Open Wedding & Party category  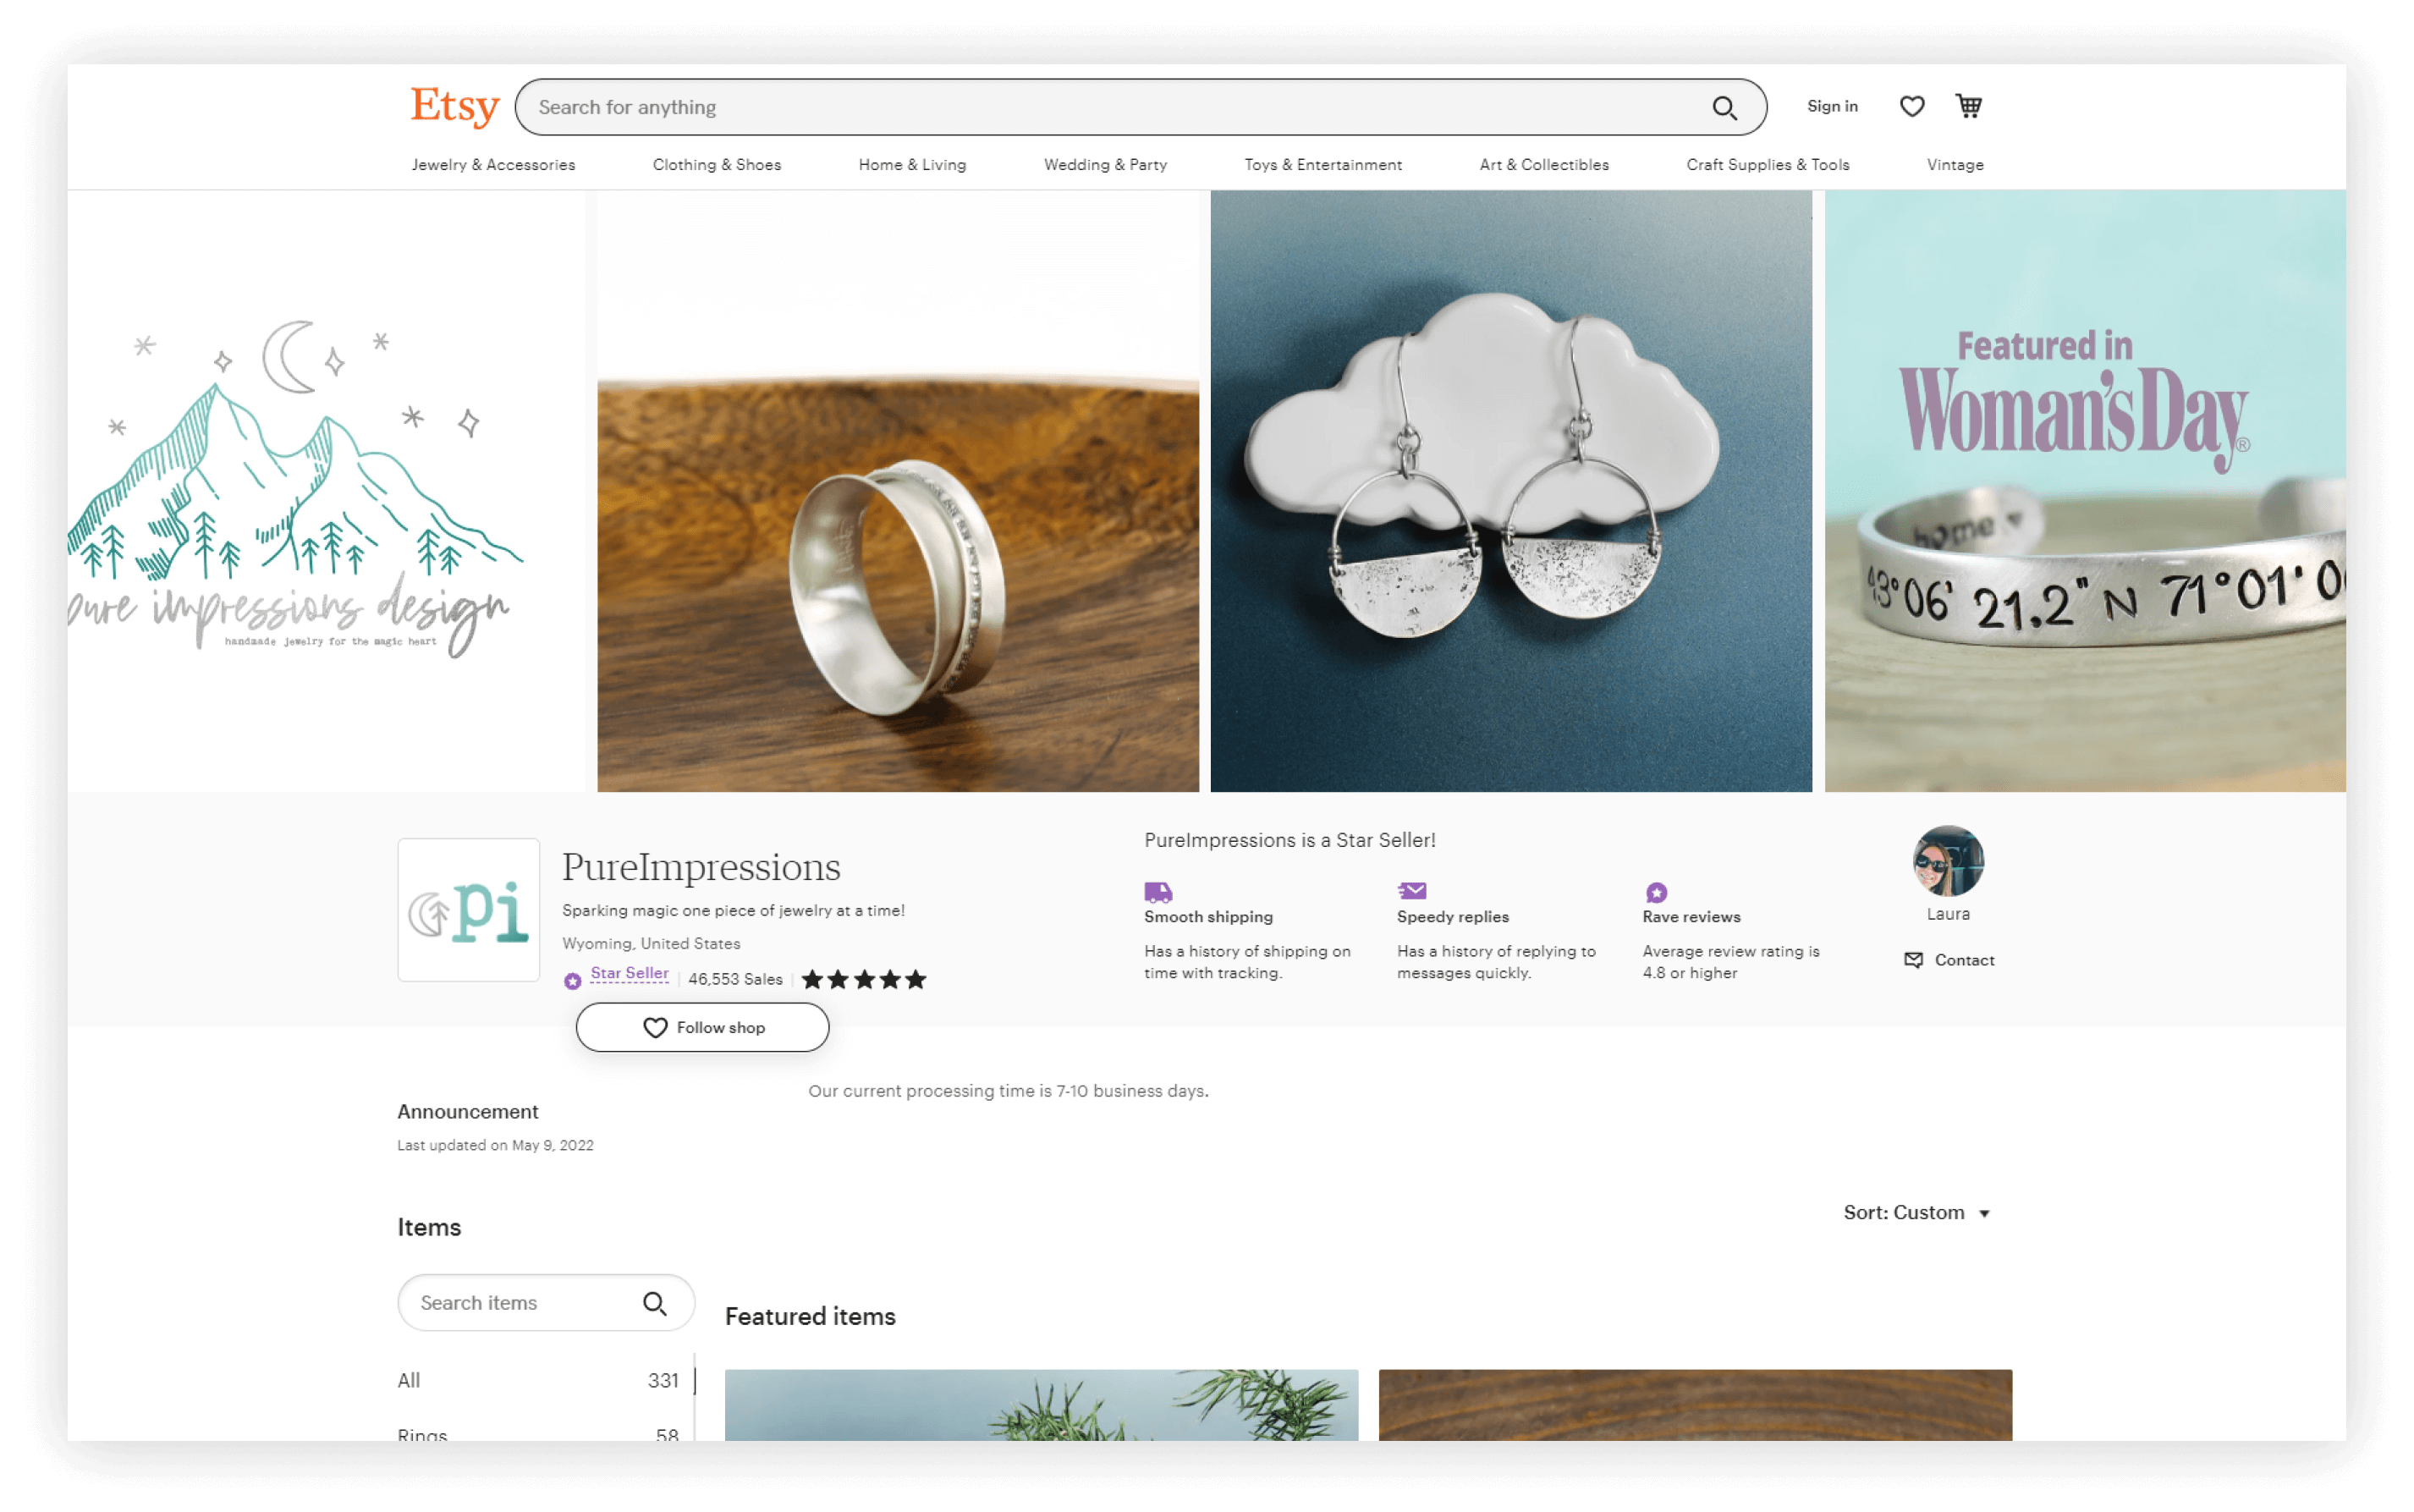pyautogui.click(x=1105, y=164)
